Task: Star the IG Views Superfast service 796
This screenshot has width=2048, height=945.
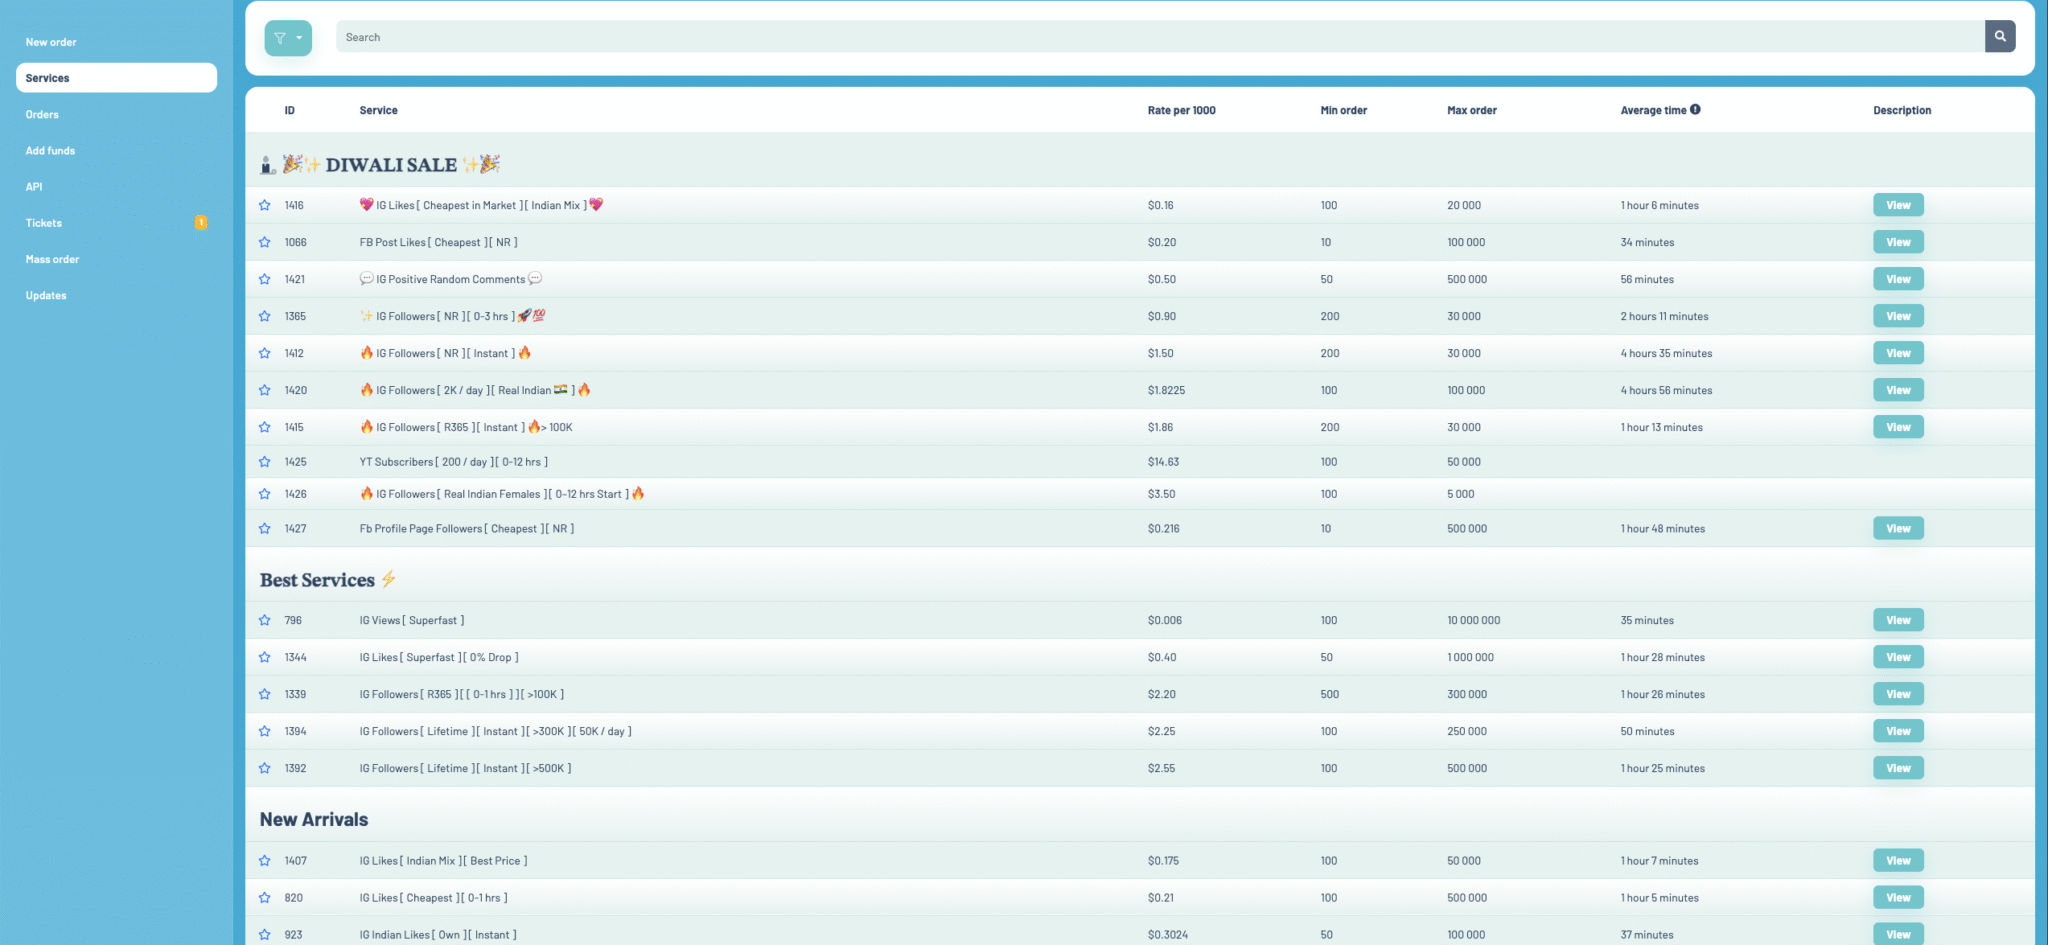Action: (x=265, y=620)
